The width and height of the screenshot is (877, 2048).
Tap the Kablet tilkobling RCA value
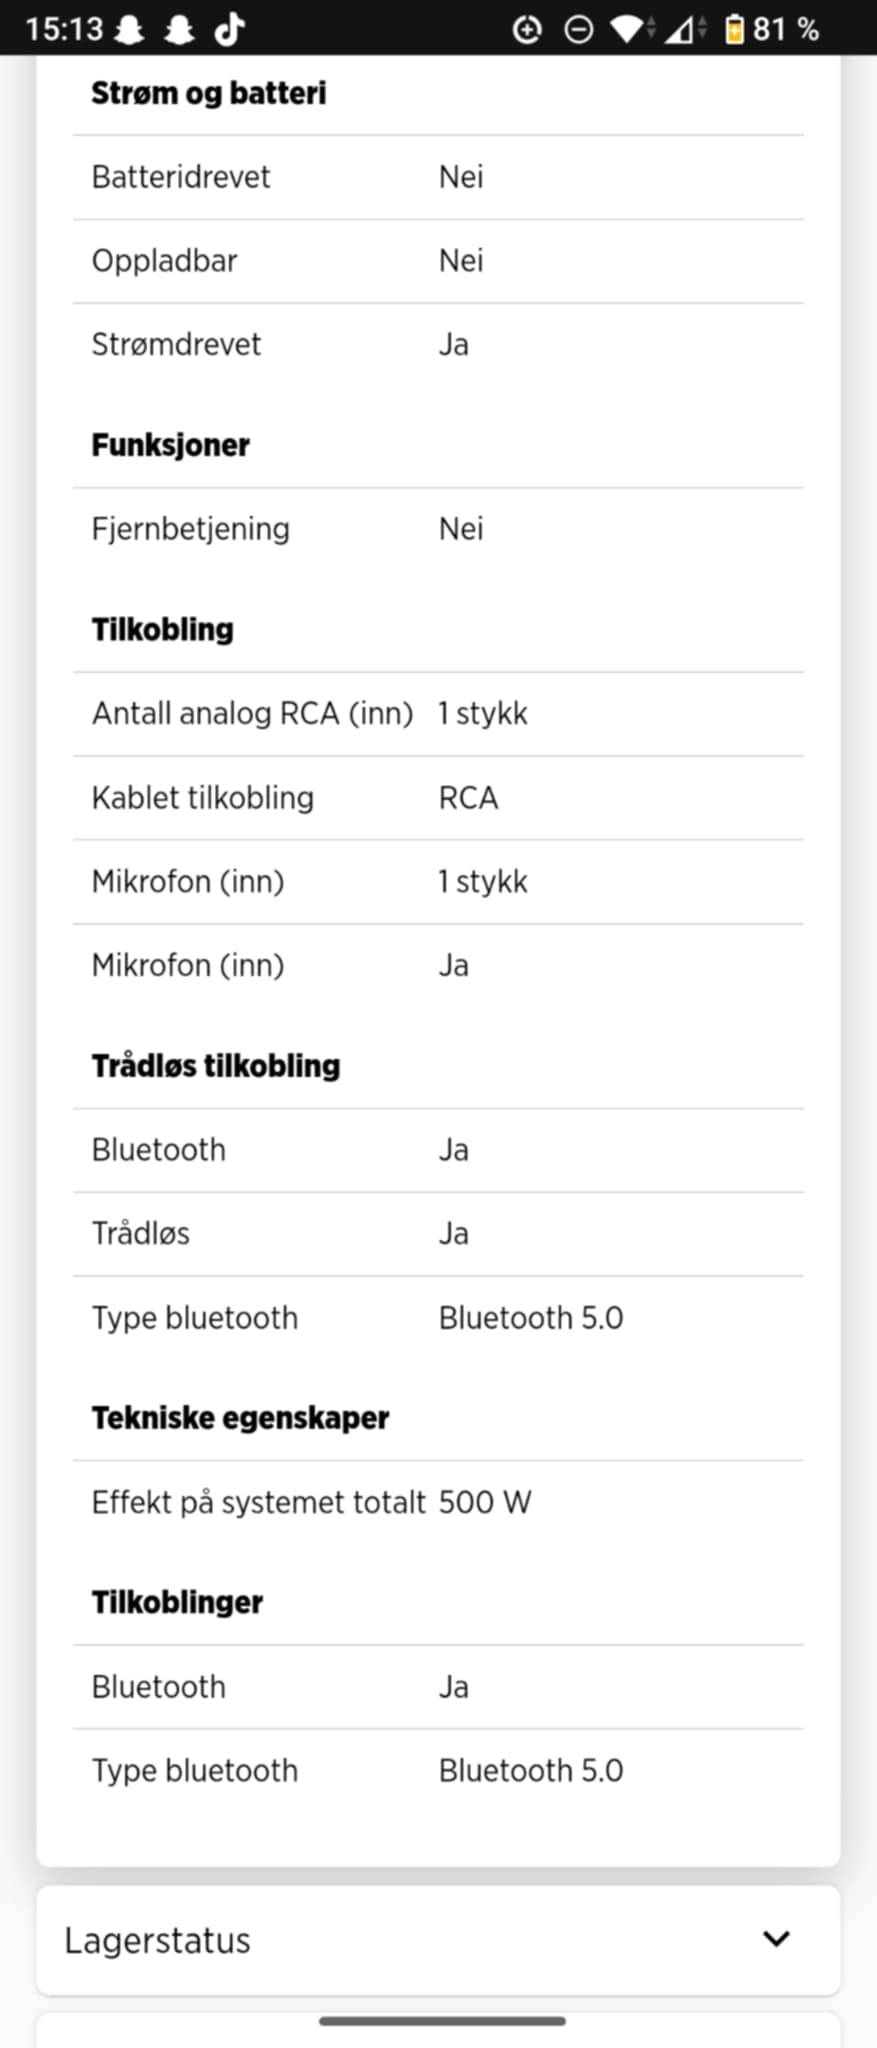[x=468, y=797]
